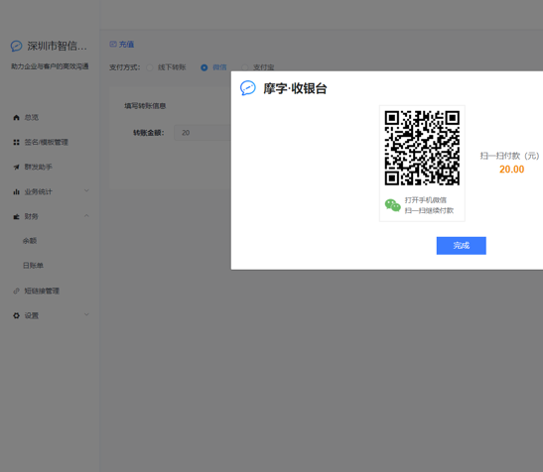Click the payment QR code image
Image resolution: width=543 pixels, height=472 pixels.
tap(422, 148)
